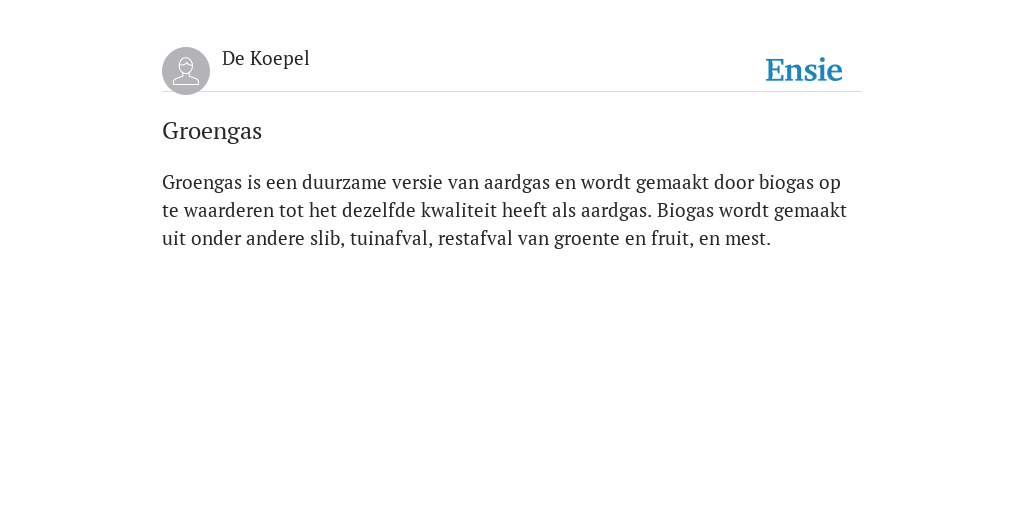Click the word 'restafval' in the last line
Viewport: 1024px width, 512px height.
[x=475, y=239]
